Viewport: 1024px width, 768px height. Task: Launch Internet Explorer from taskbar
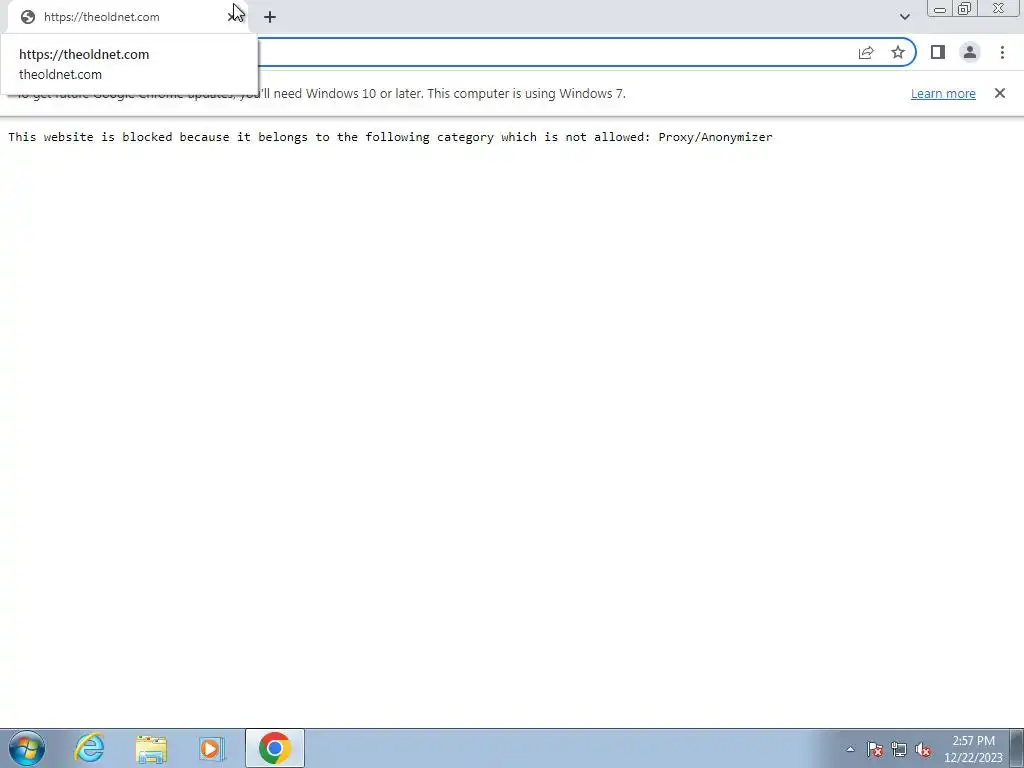click(89, 748)
